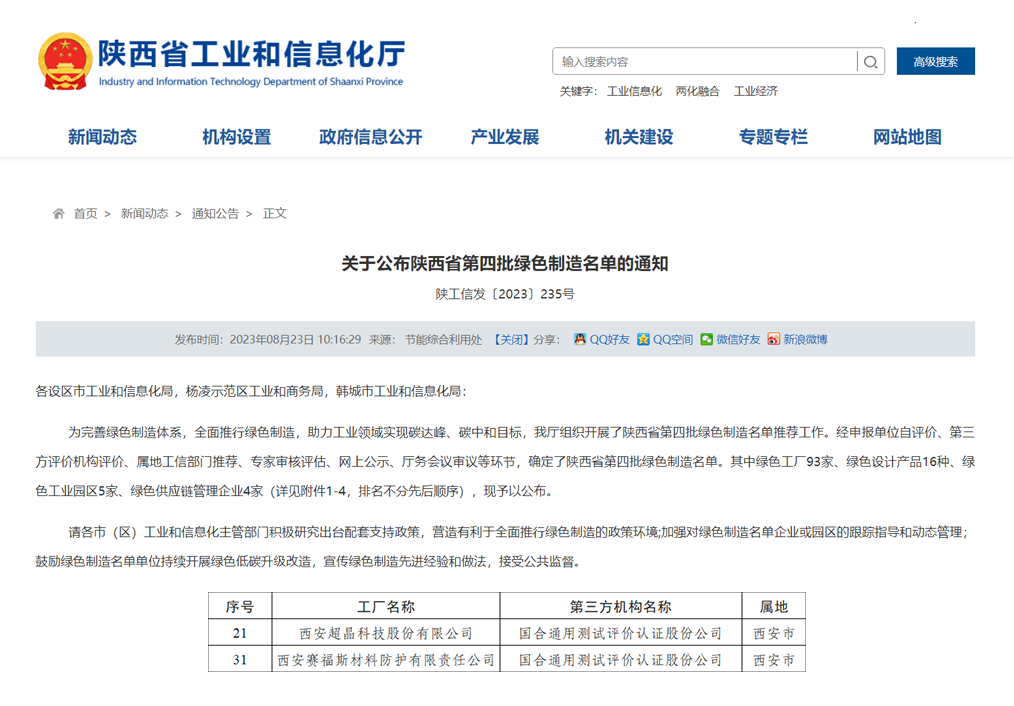Open the 机构设置 navigation menu
Viewport: 1014px width, 706px height.
236,138
